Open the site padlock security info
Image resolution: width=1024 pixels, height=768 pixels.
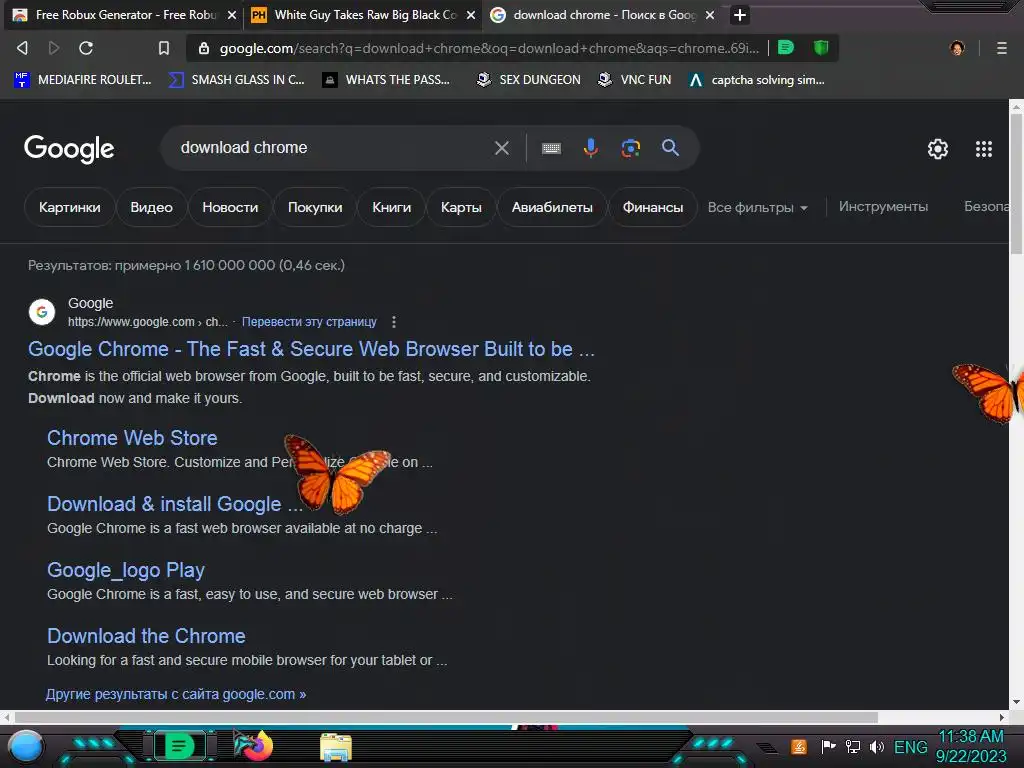coord(204,48)
